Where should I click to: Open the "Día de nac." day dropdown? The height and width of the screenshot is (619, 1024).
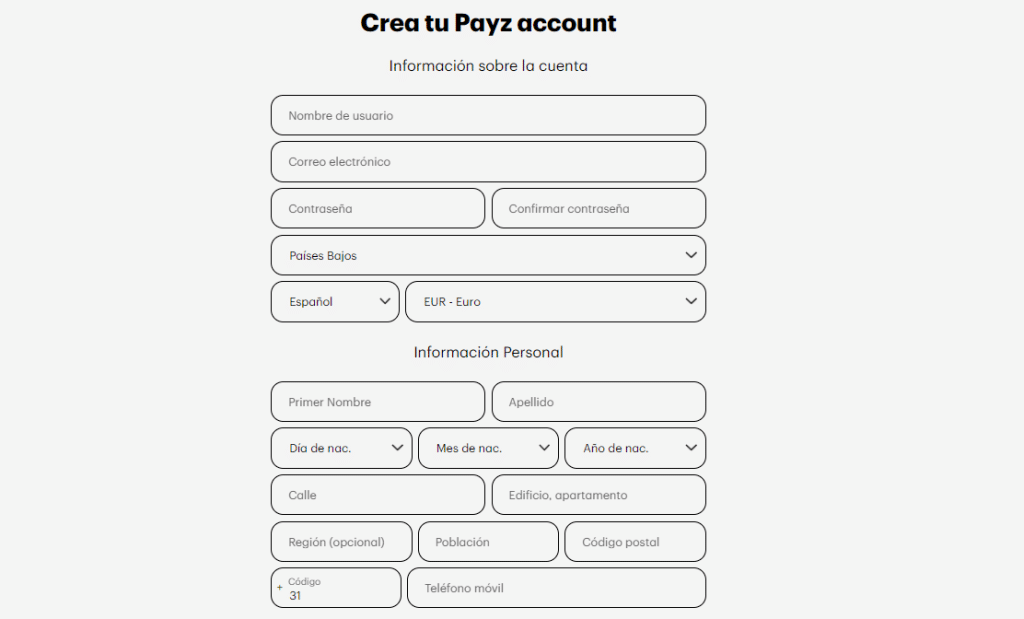click(x=341, y=448)
